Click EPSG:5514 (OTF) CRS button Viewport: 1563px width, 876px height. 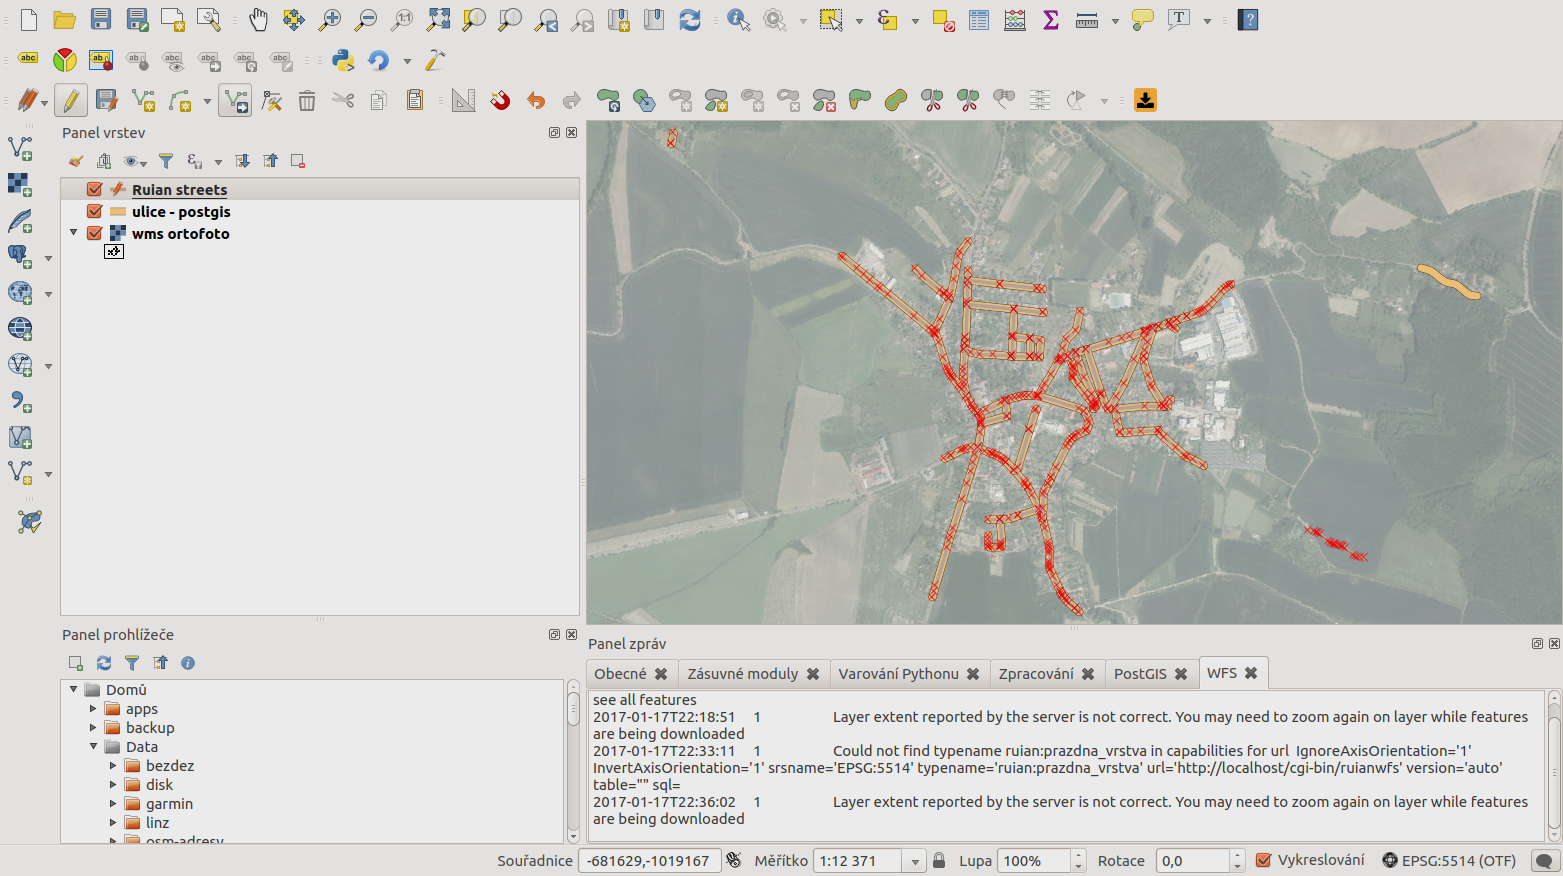coord(1448,860)
